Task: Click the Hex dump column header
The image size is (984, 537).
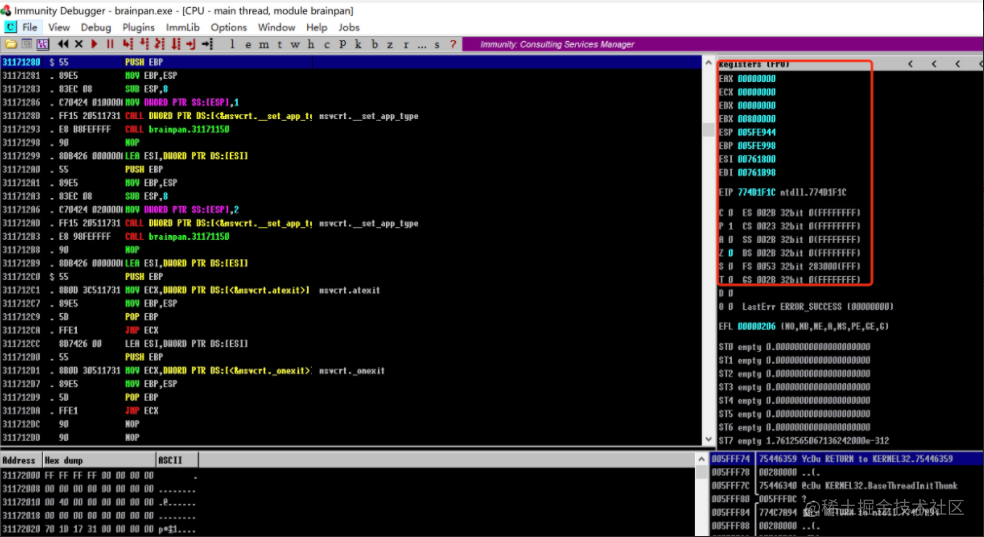Action: (99, 460)
